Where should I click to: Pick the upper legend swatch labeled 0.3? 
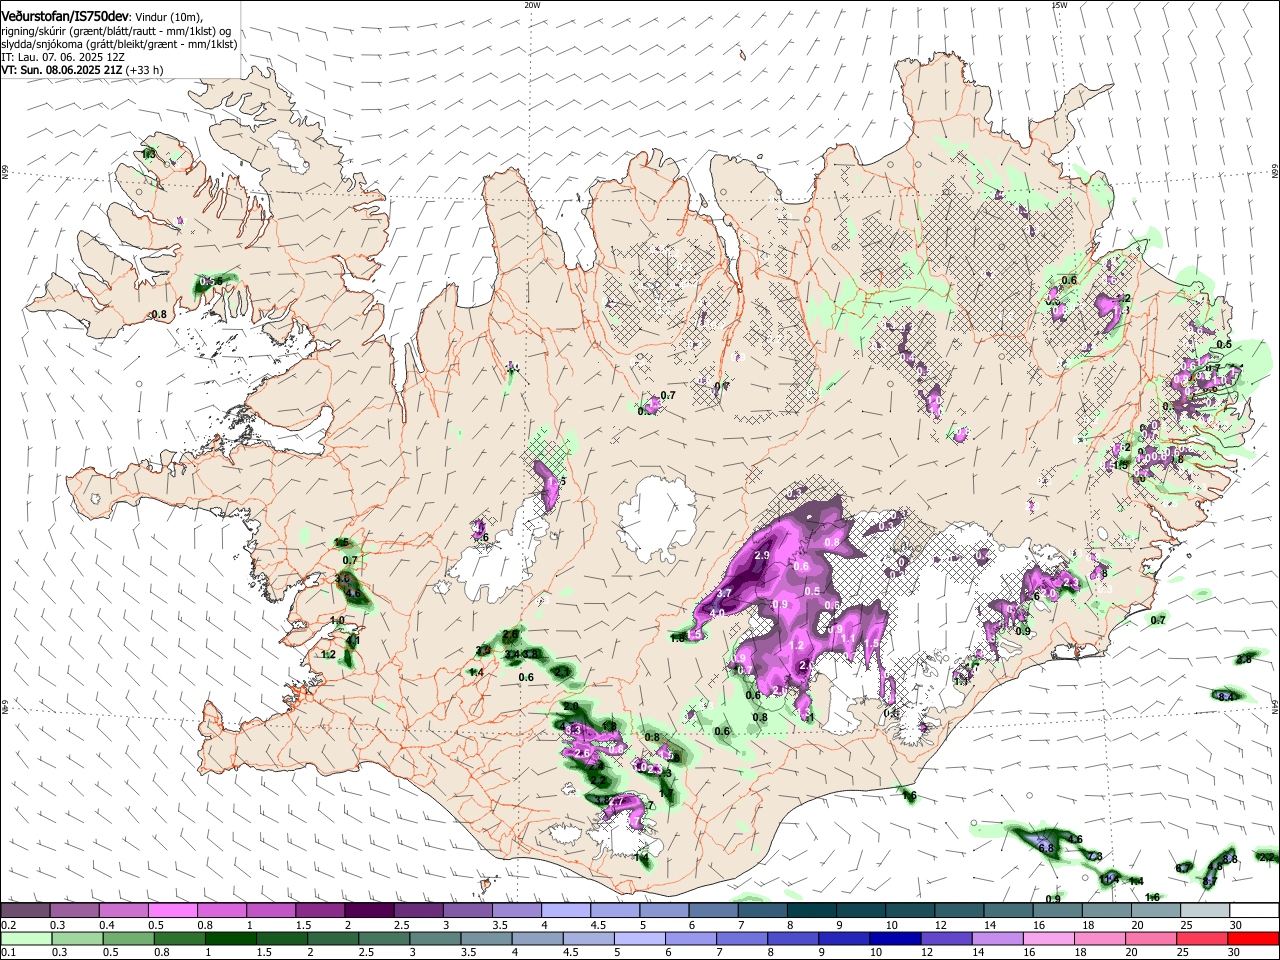(x=74, y=911)
